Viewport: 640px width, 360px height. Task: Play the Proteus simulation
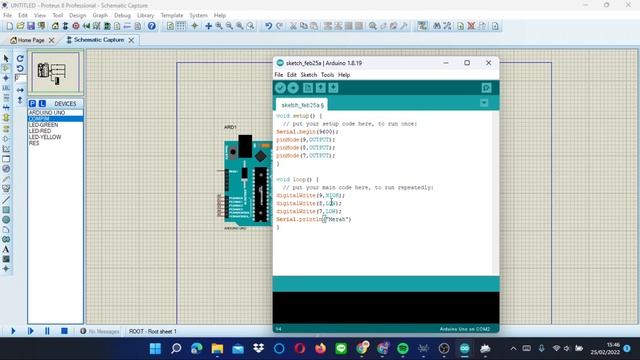coord(13,331)
